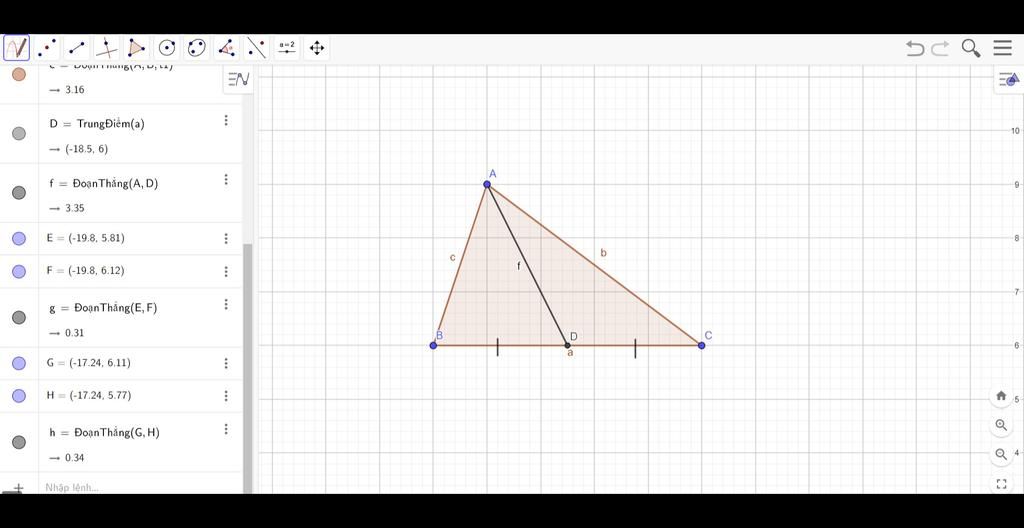
Task: Reset view with the home button
Action: point(1001,395)
